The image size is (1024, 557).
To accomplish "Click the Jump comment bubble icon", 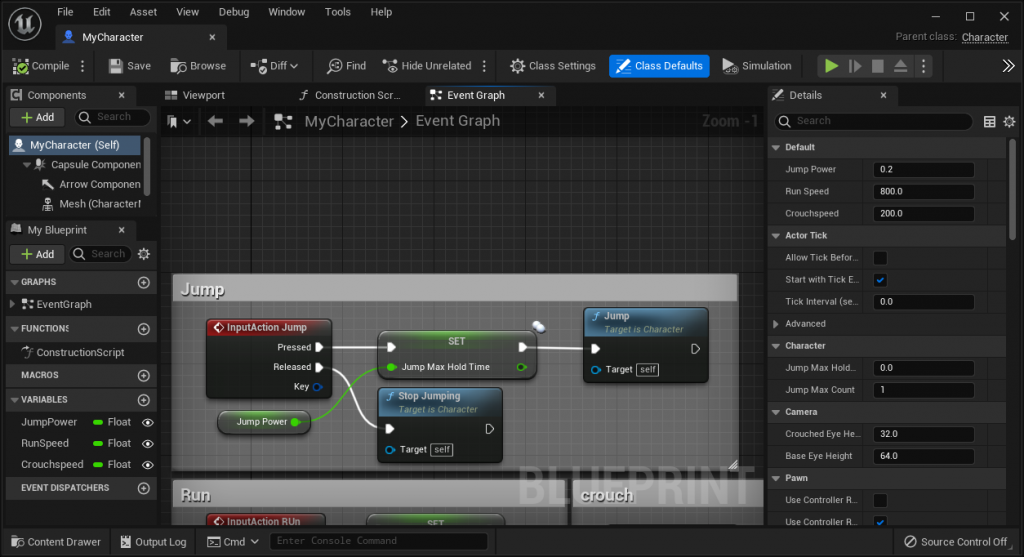I will (538, 326).
